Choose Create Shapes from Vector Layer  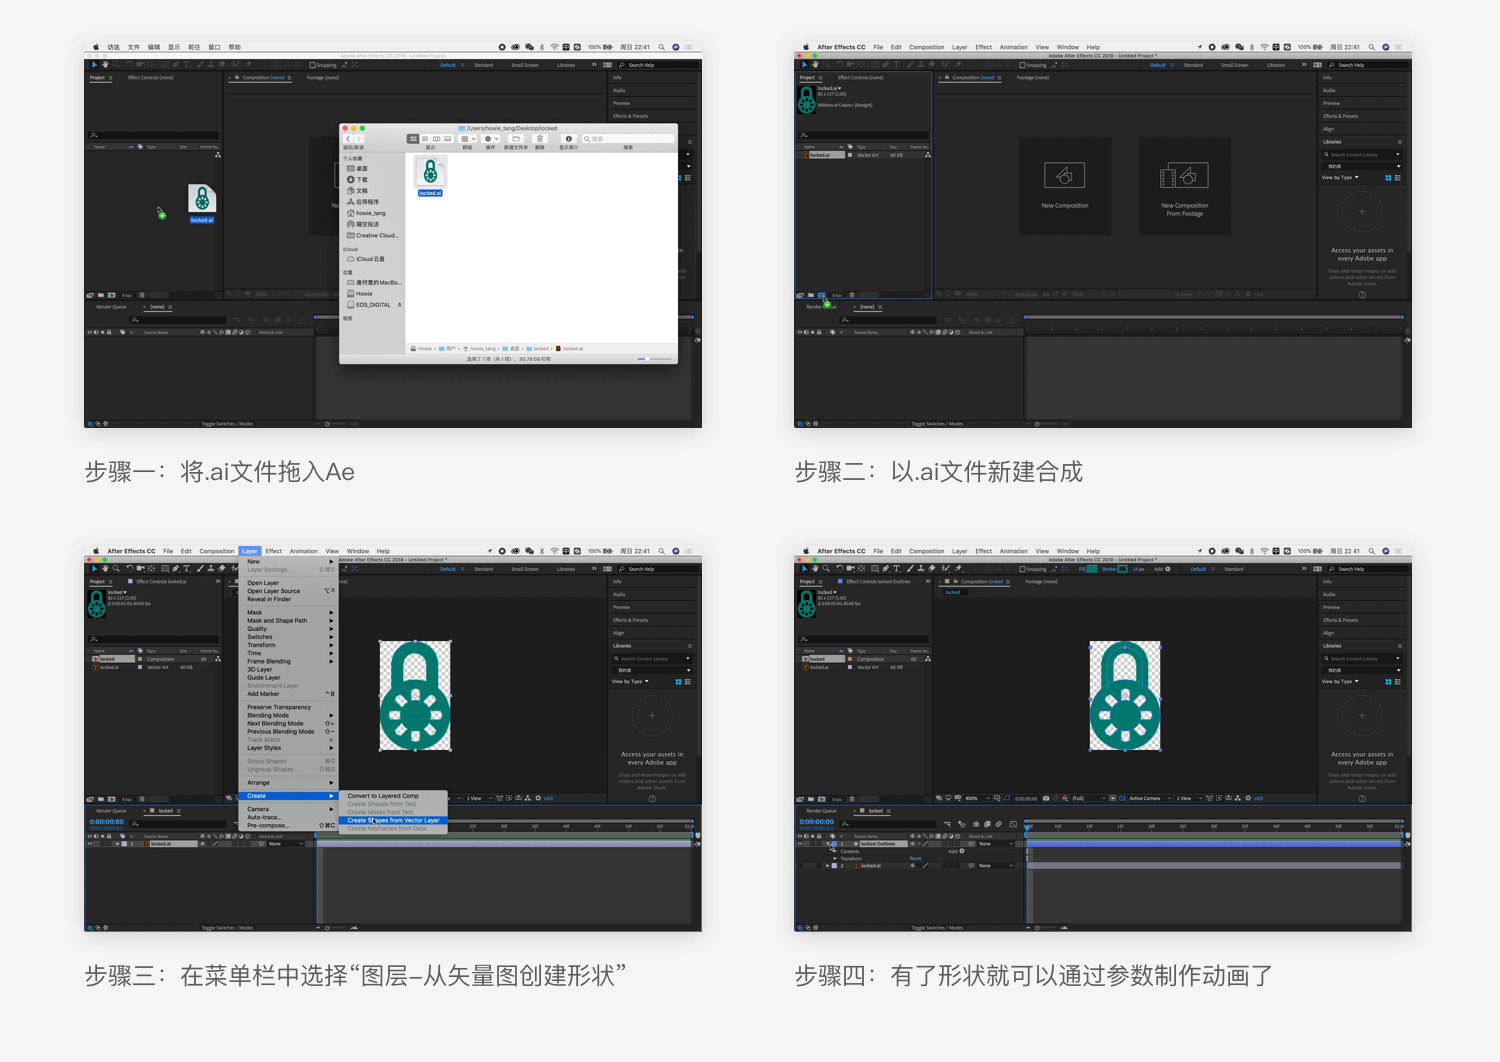(x=393, y=820)
